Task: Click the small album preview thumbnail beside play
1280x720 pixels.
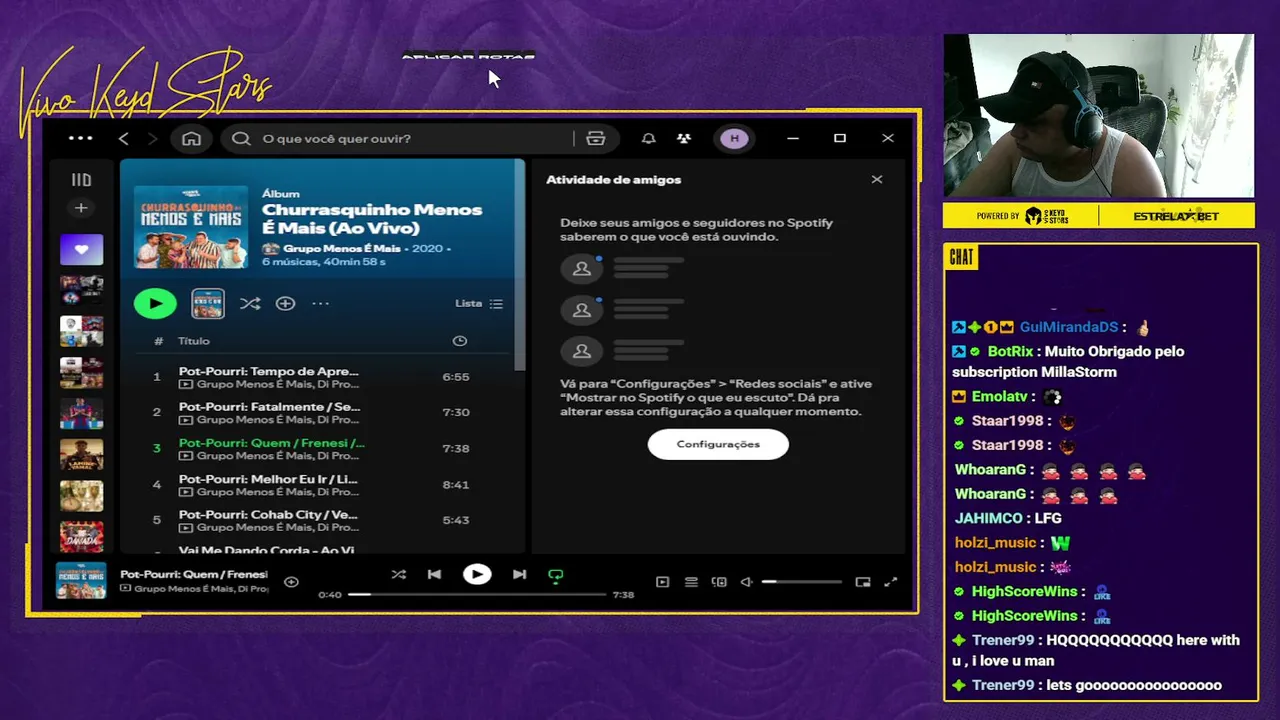Action: click(208, 303)
